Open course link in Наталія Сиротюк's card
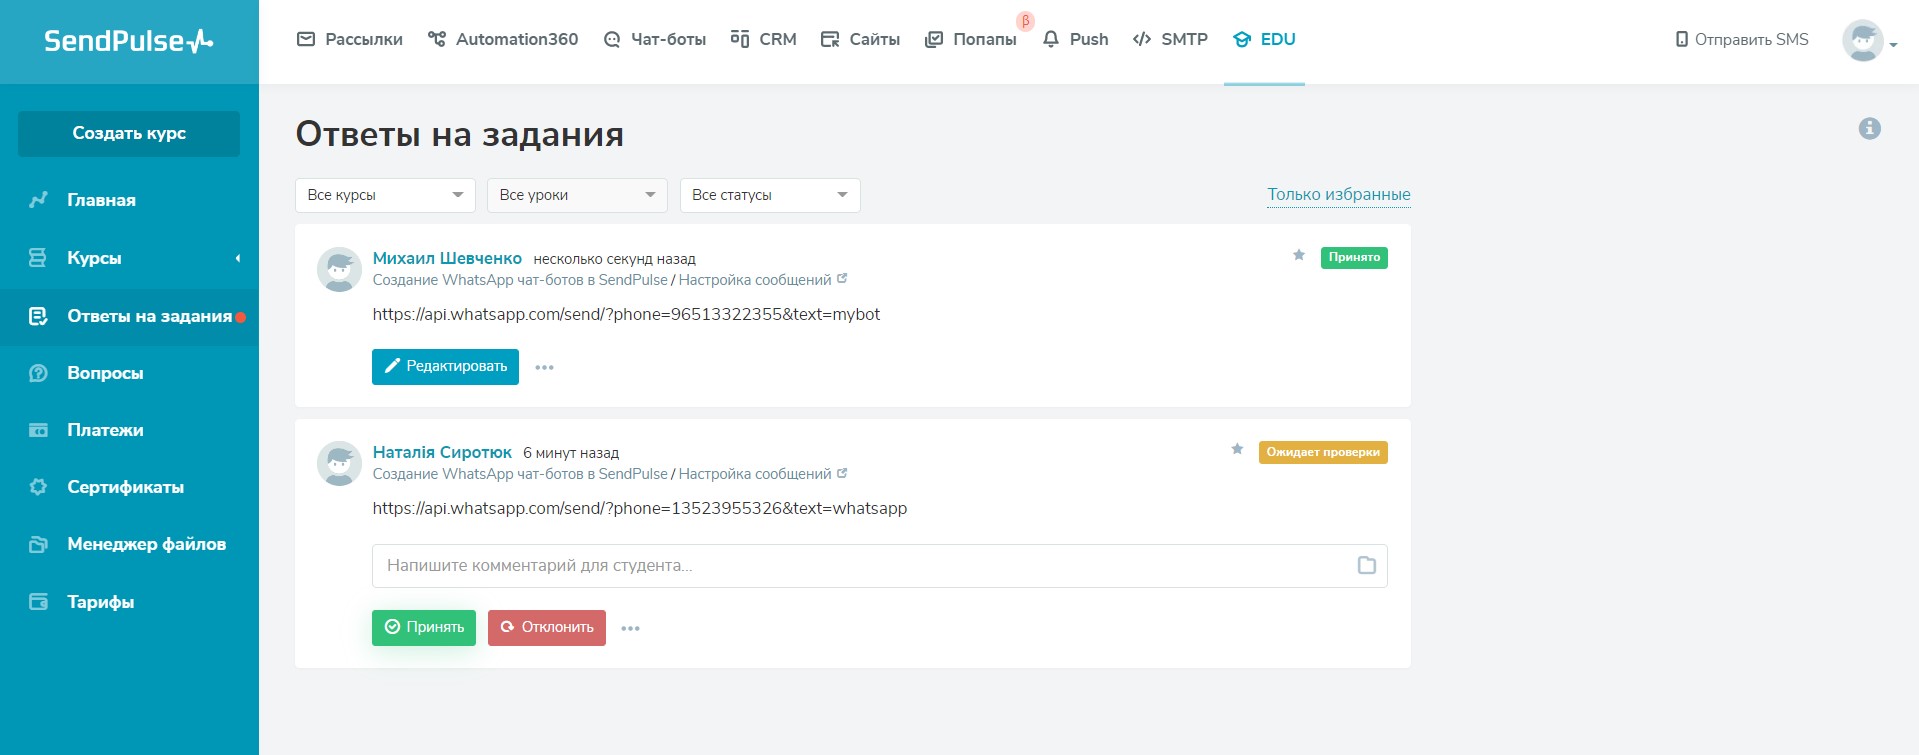The image size is (1919, 755). [x=520, y=474]
